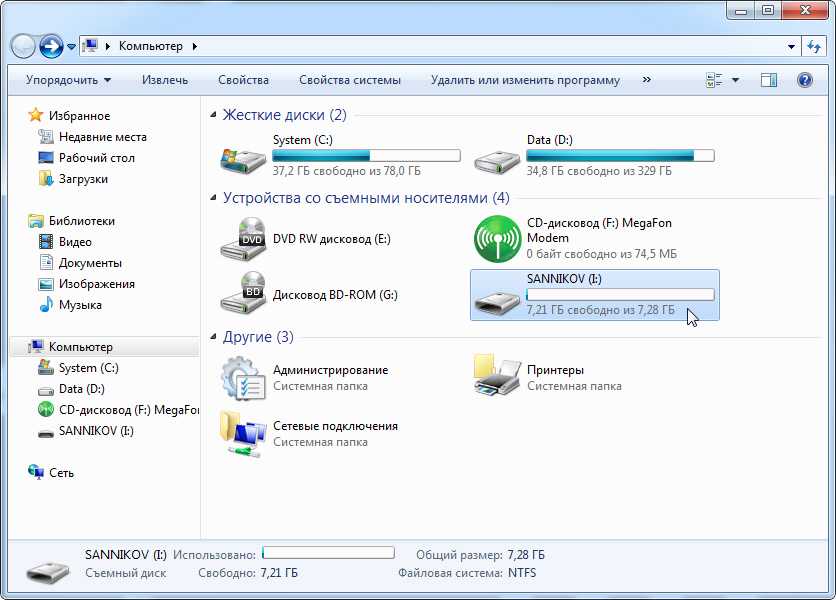
Task: Open the address bar history dropdown
Action: pyautogui.click(x=791, y=47)
